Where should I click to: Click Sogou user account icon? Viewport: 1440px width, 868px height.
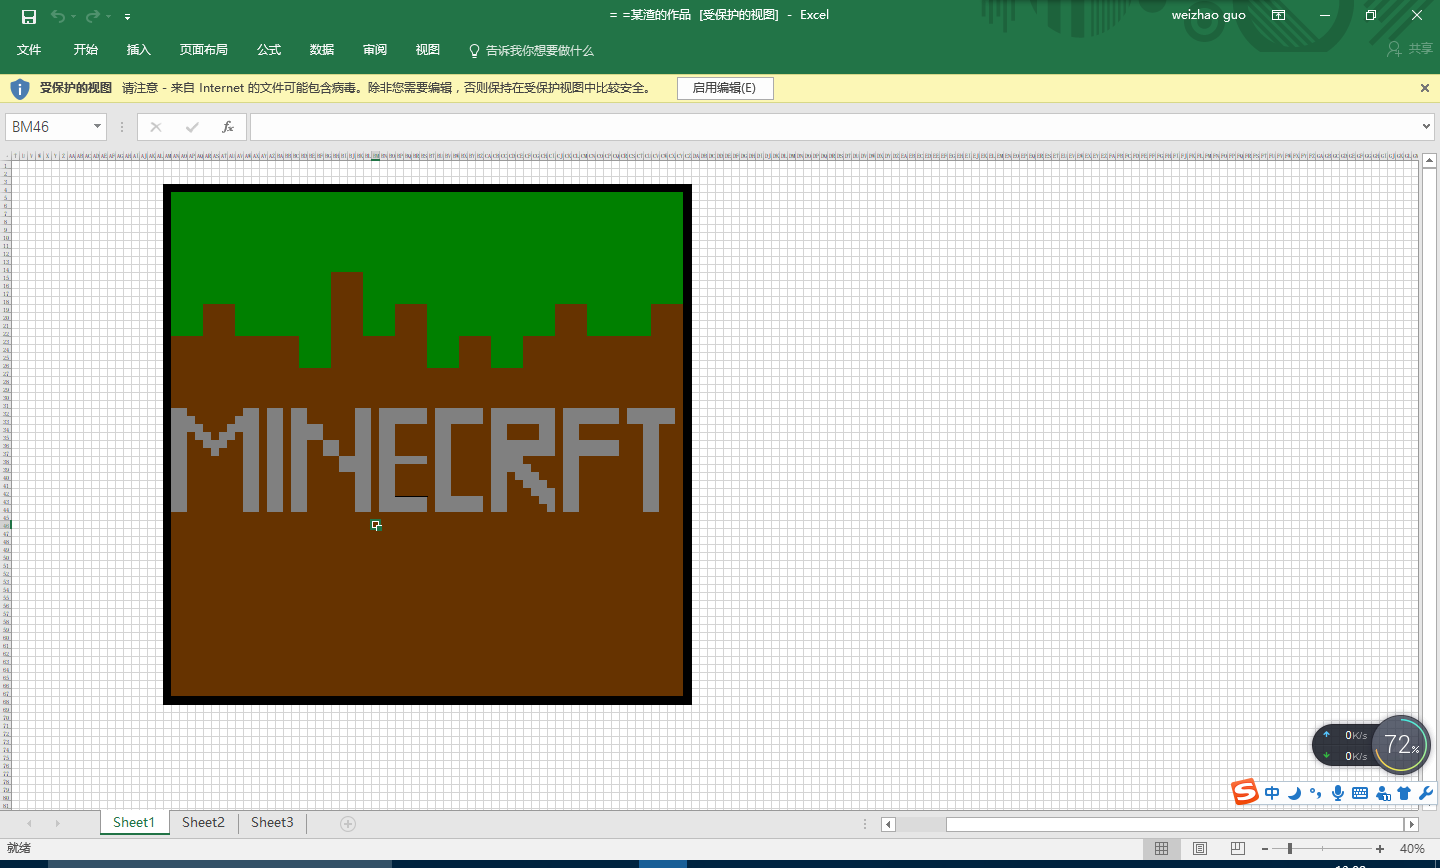[1383, 793]
